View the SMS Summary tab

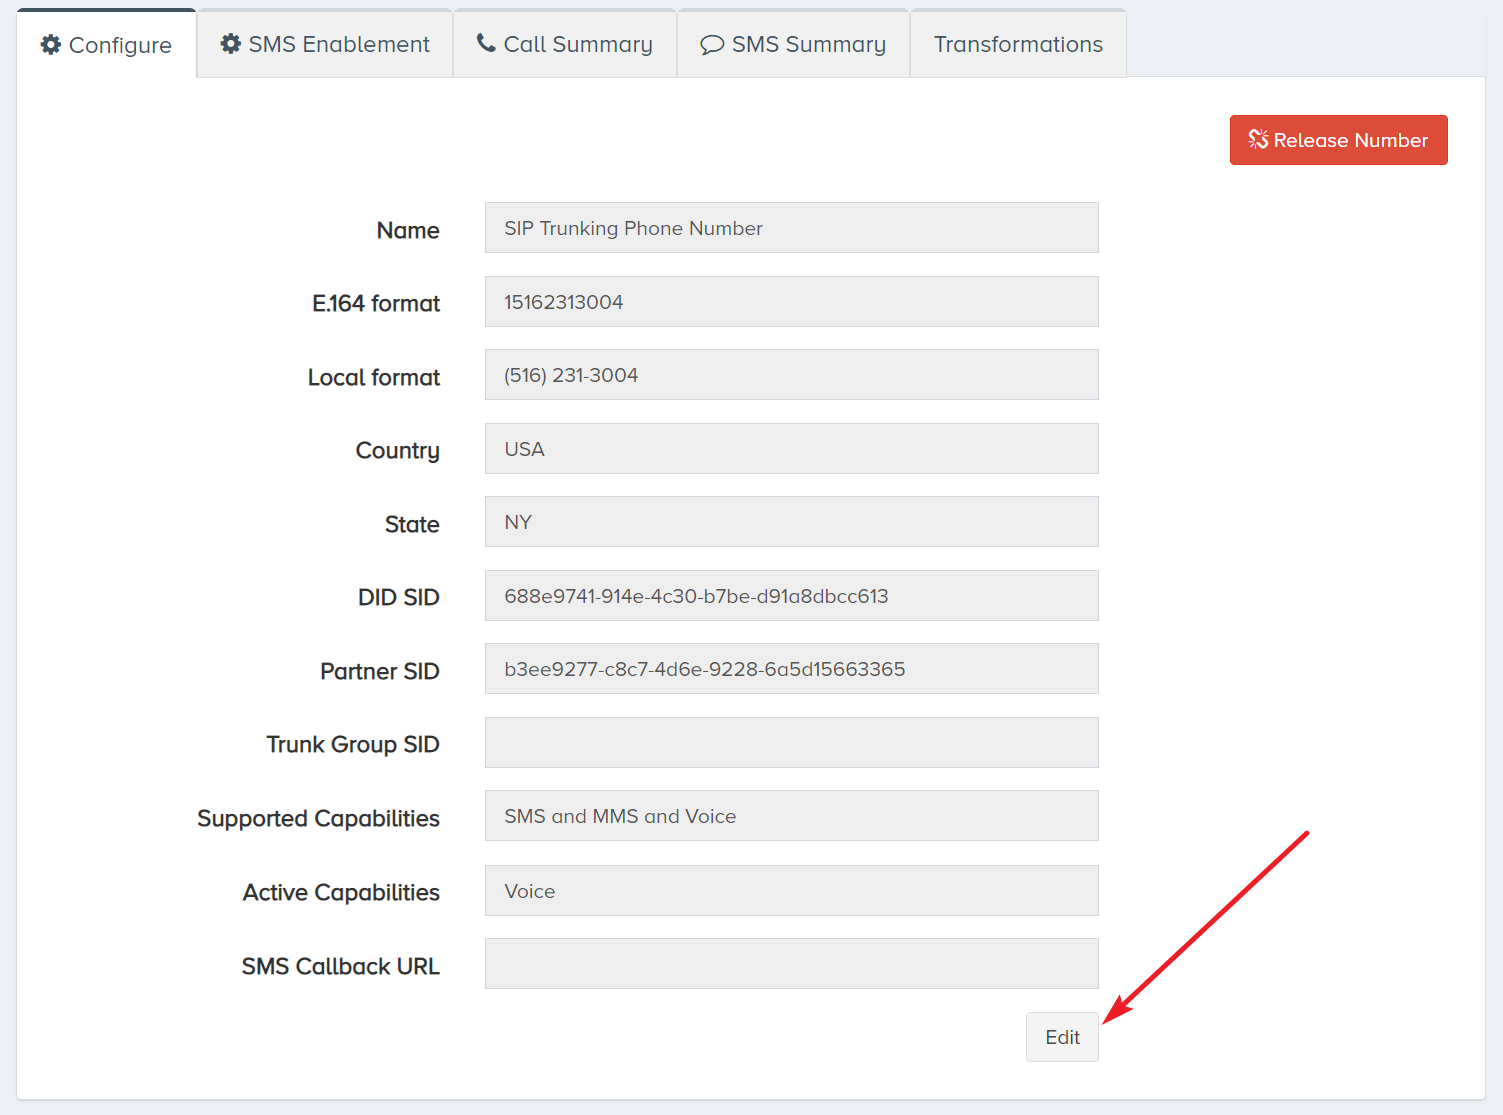tap(794, 44)
